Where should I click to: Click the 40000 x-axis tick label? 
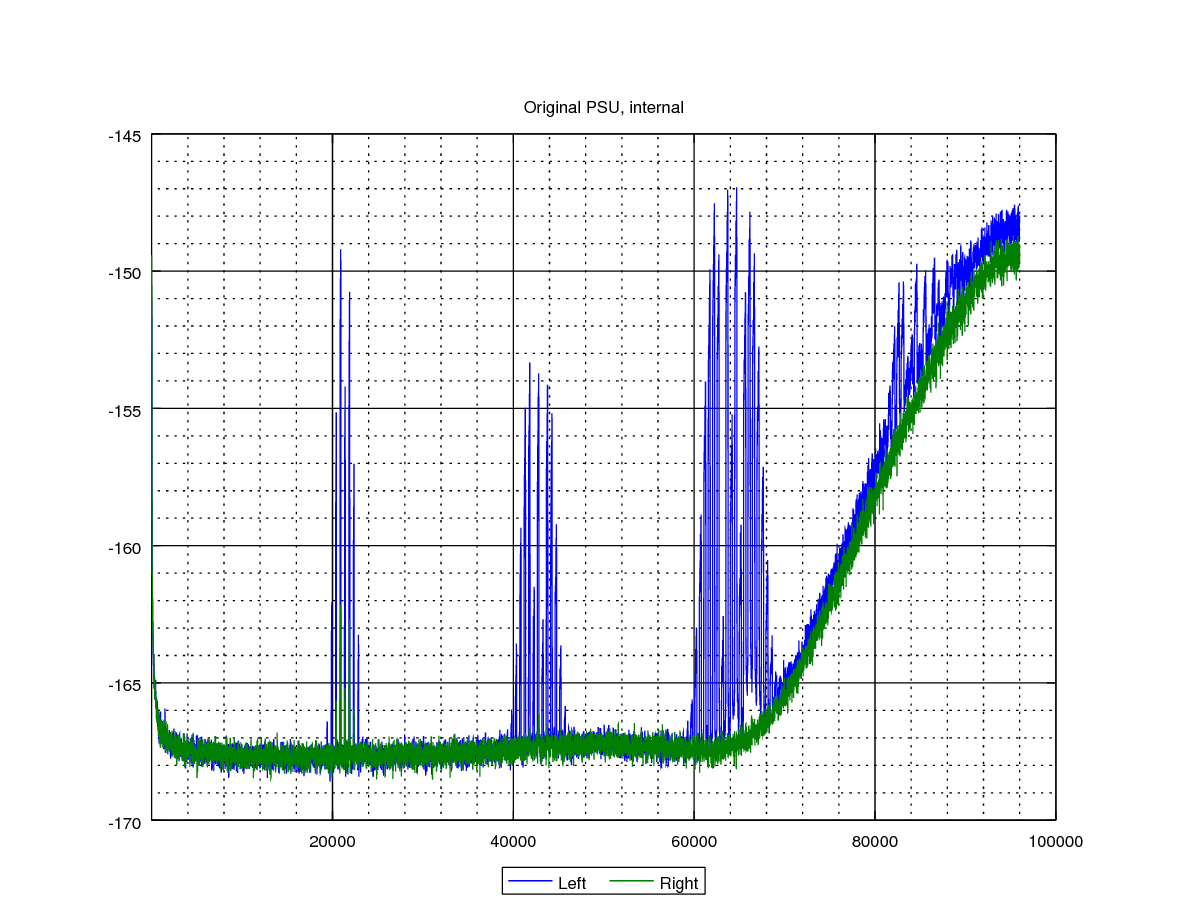pyautogui.click(x=513, y=843)
